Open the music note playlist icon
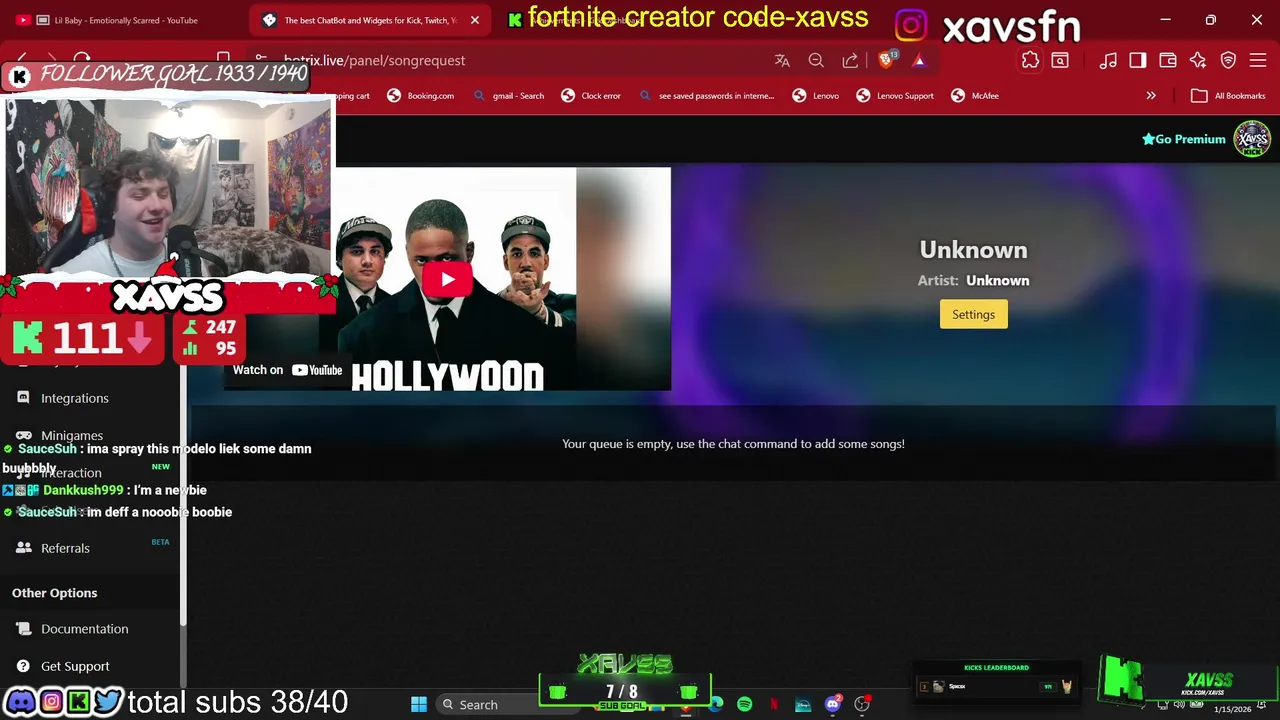This screenshot has height=720, width=1280. click(1108, 60)
